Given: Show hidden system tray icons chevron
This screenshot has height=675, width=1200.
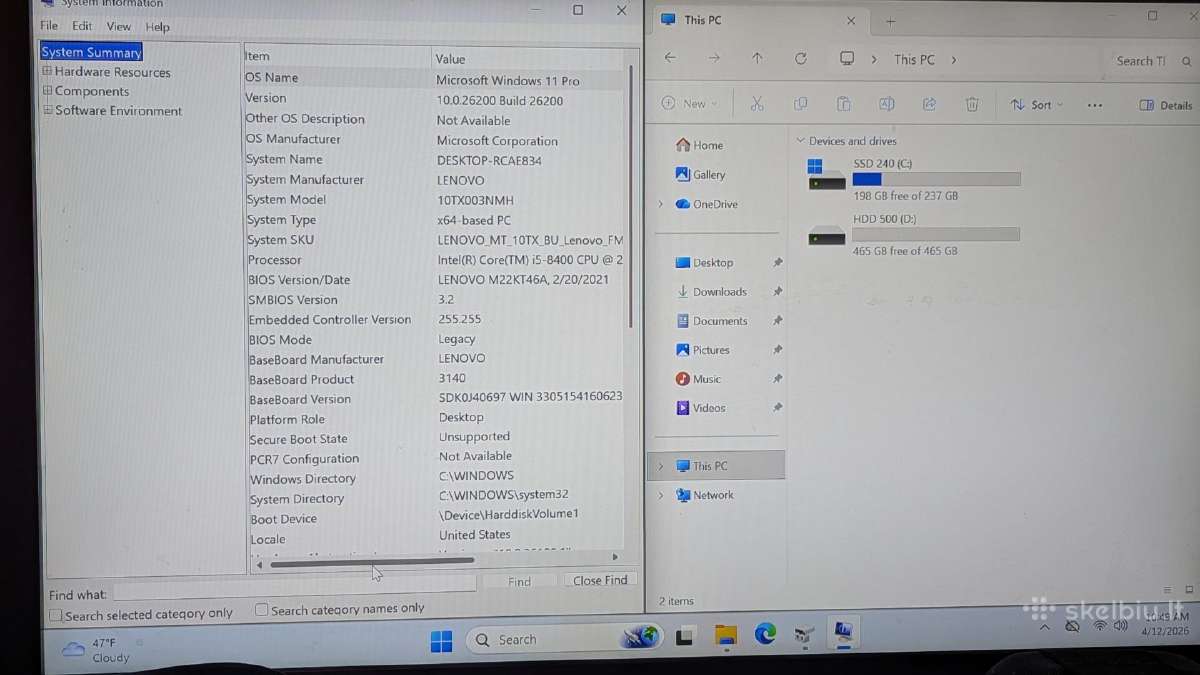Looking at the screenshot, I should coord(1044,627).
